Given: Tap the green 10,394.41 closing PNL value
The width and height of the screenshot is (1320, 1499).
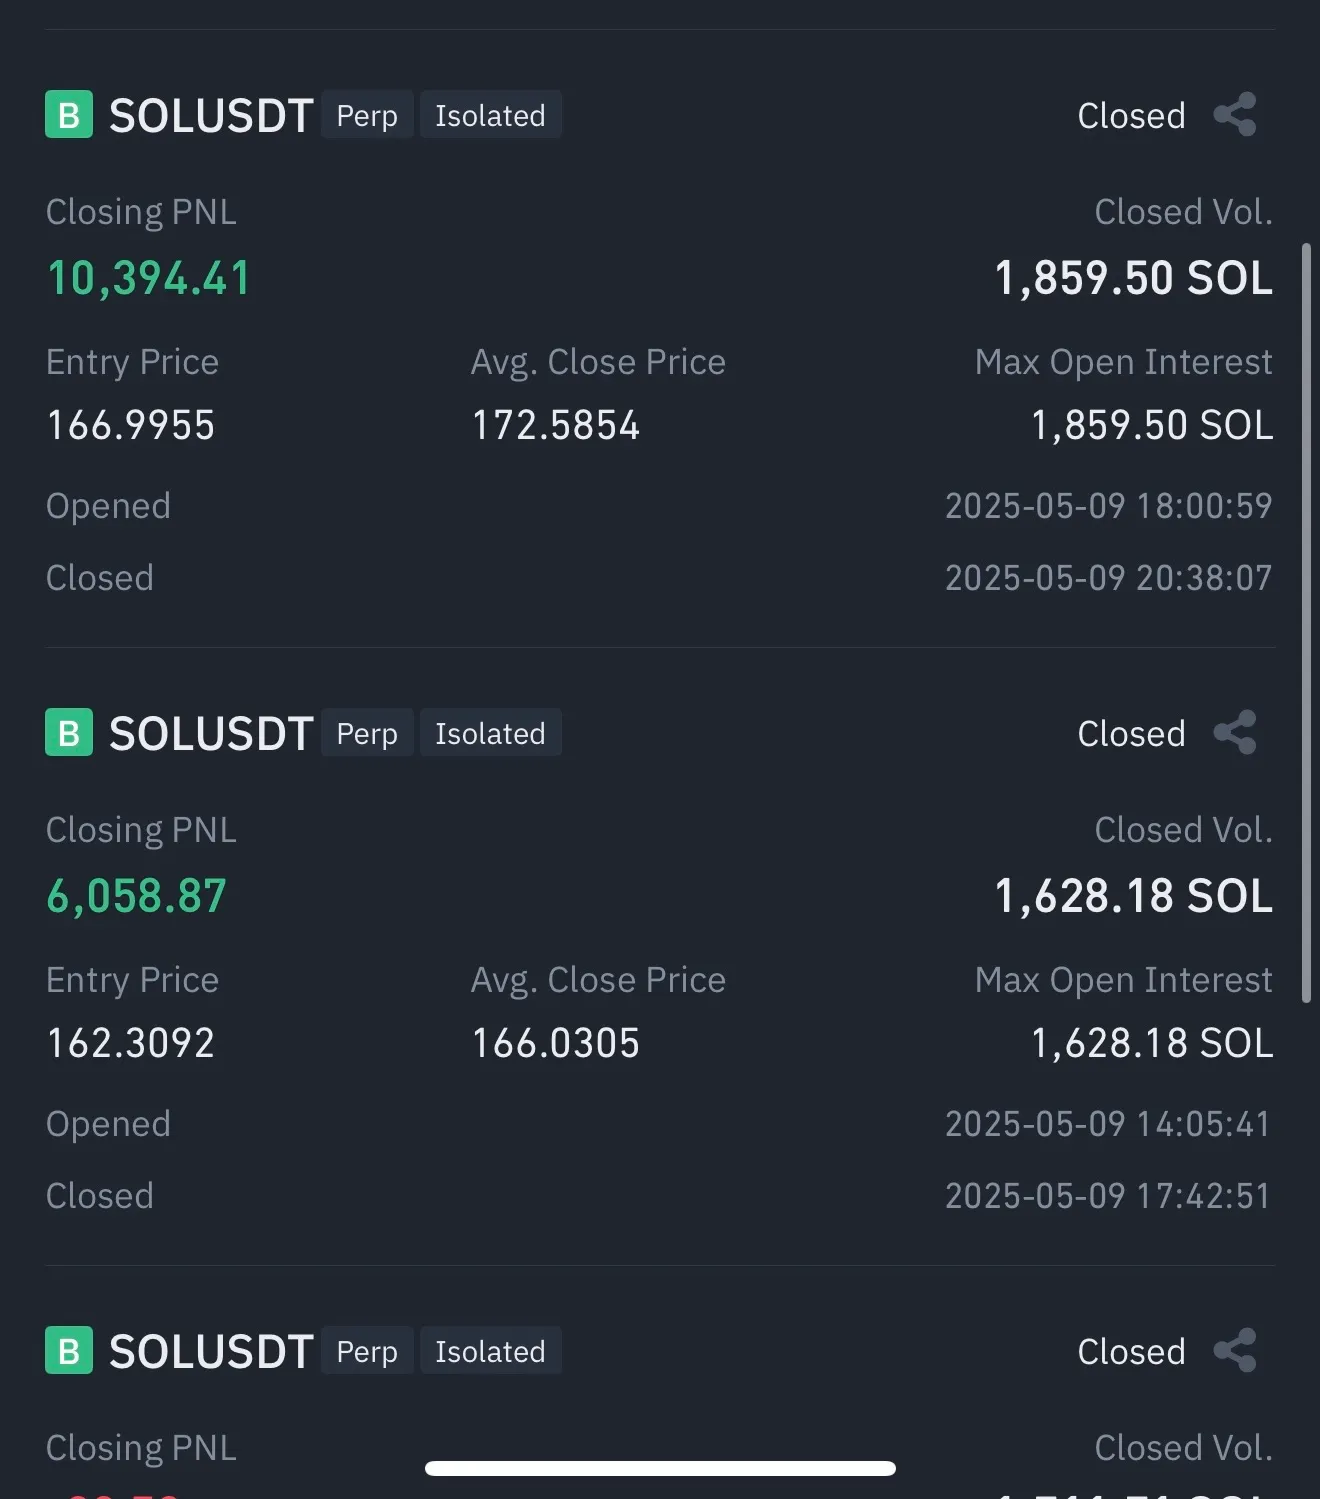Looking at the screenshot, I should (x=149, y=278).
